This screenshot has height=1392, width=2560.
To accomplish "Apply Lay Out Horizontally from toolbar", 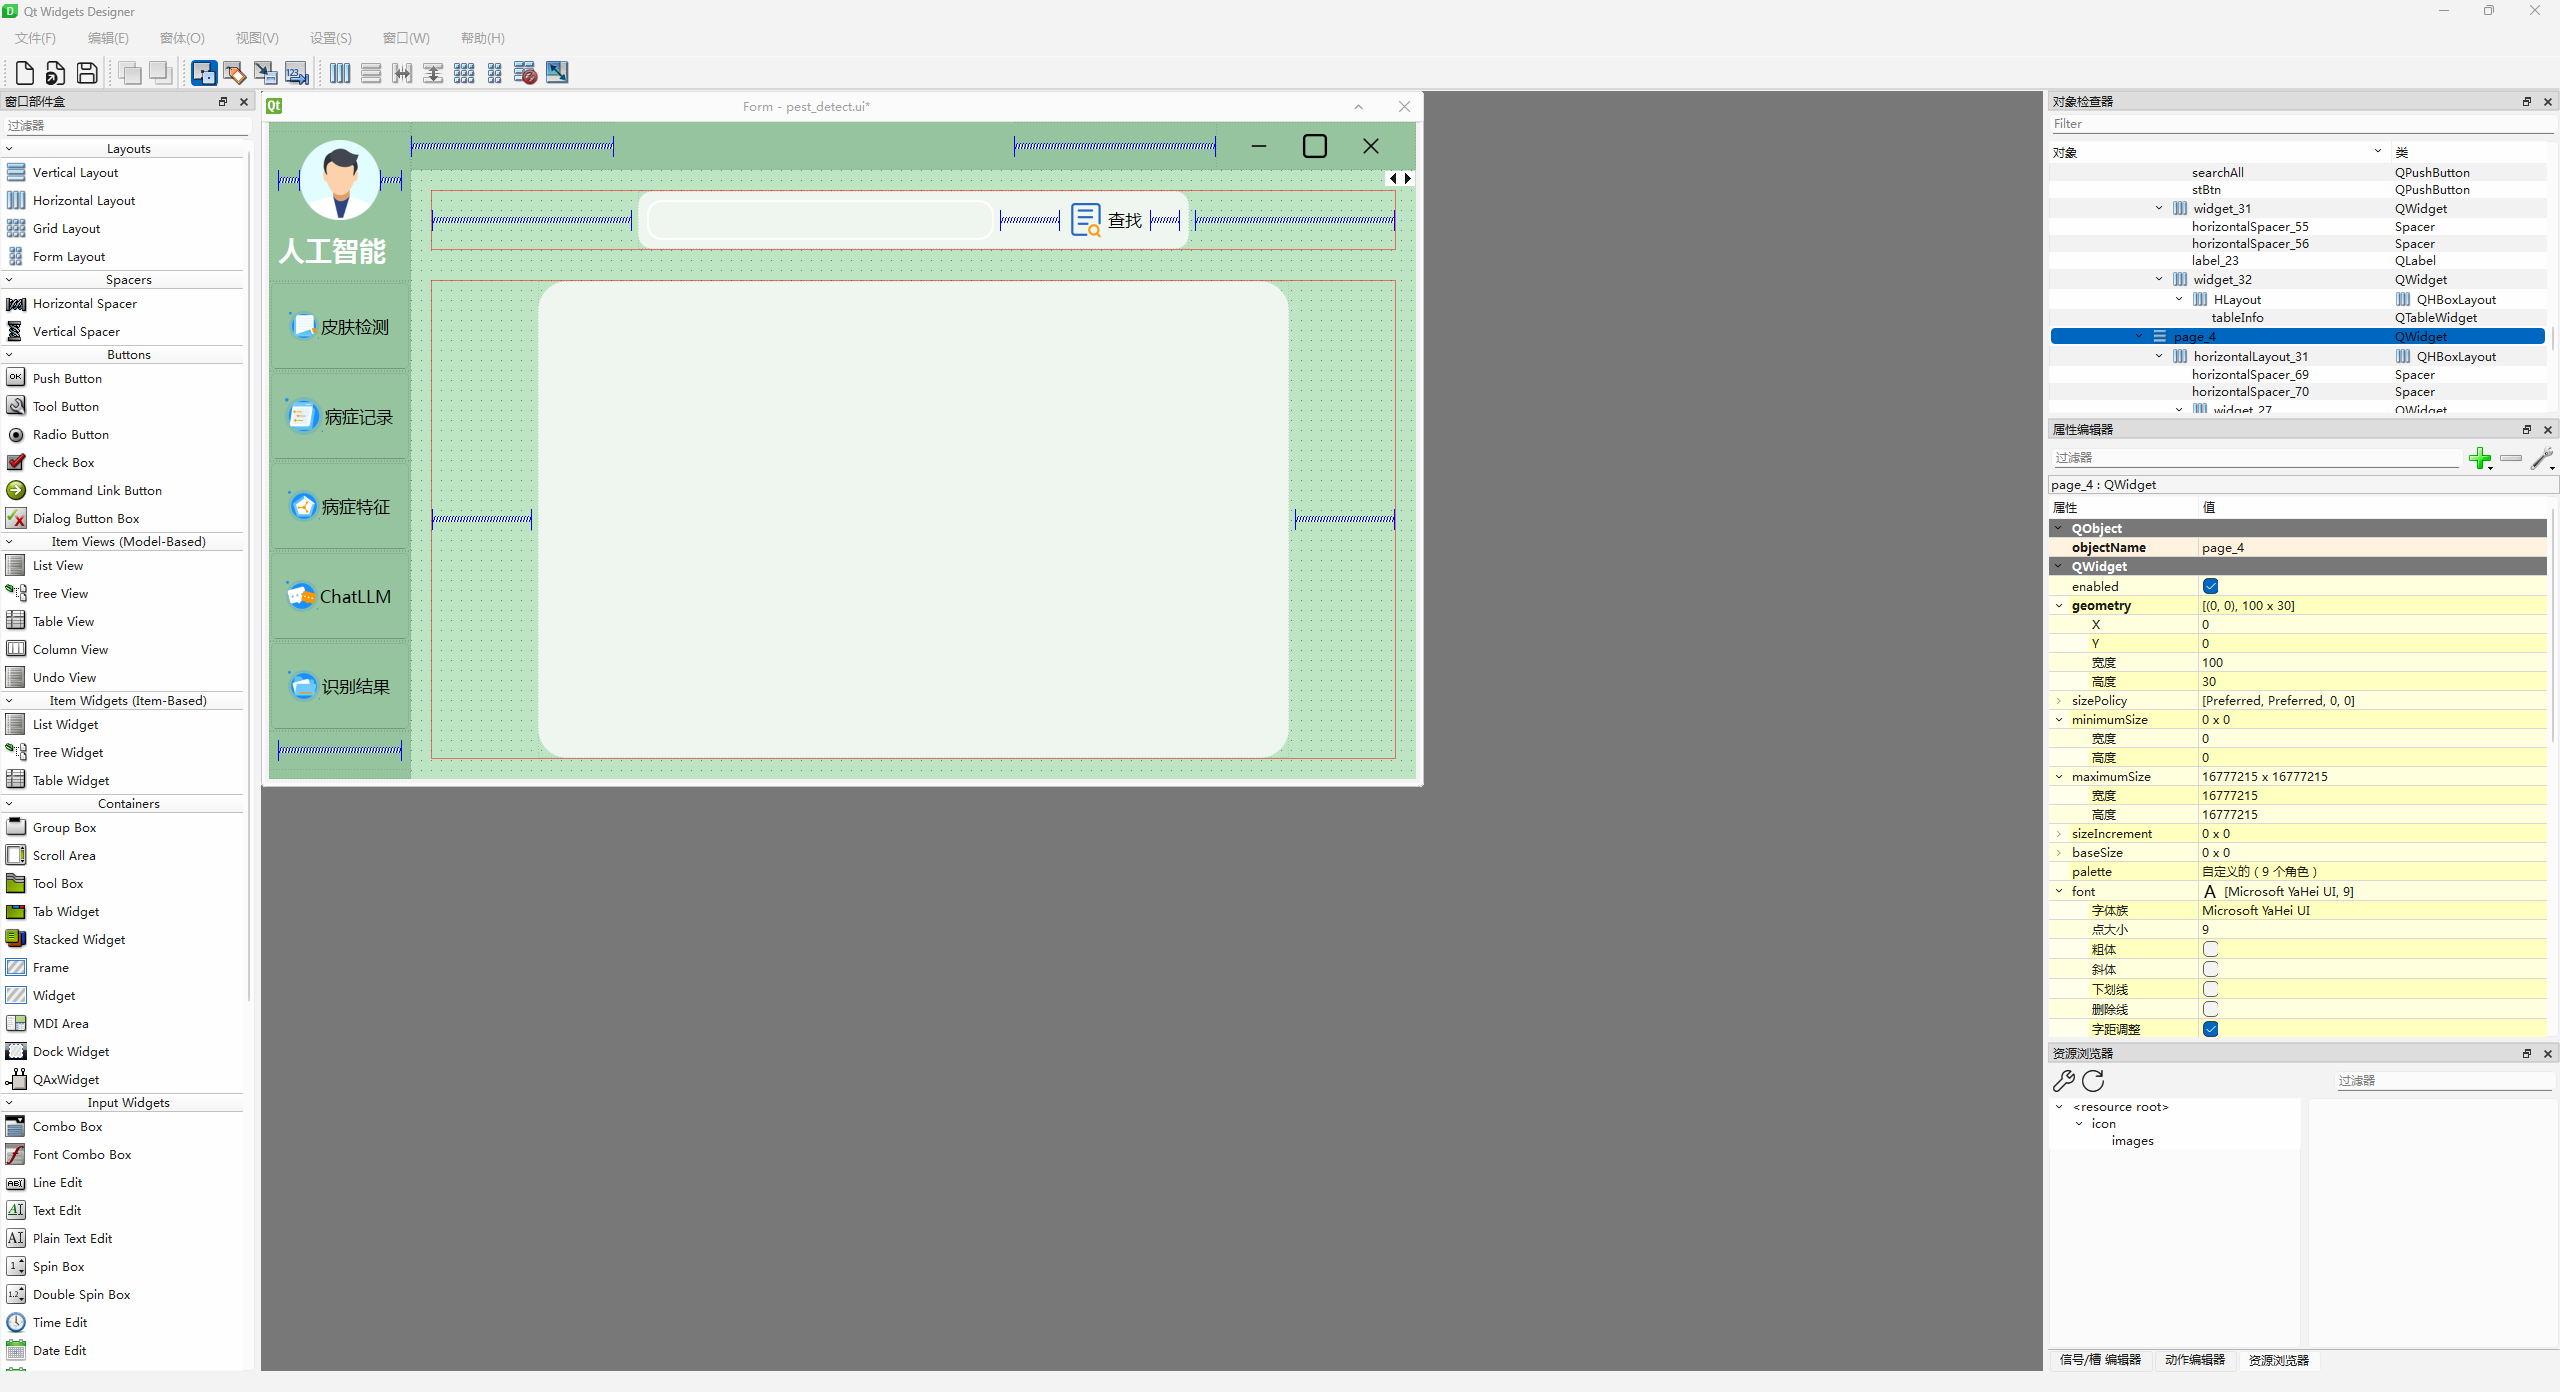I will coord(340,73).
